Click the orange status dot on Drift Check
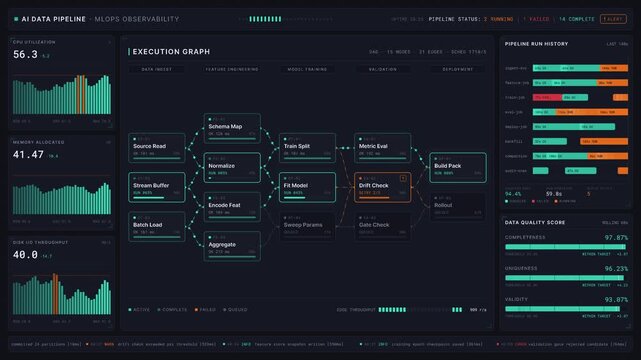 click(361, 178)
